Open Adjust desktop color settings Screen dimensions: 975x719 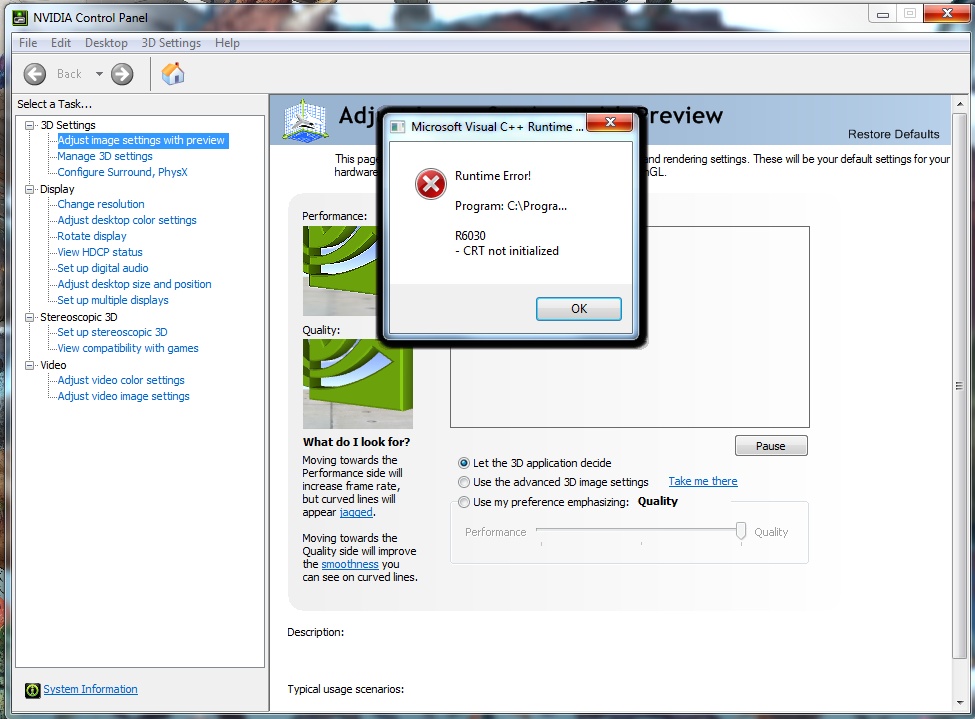click(127, 221)
